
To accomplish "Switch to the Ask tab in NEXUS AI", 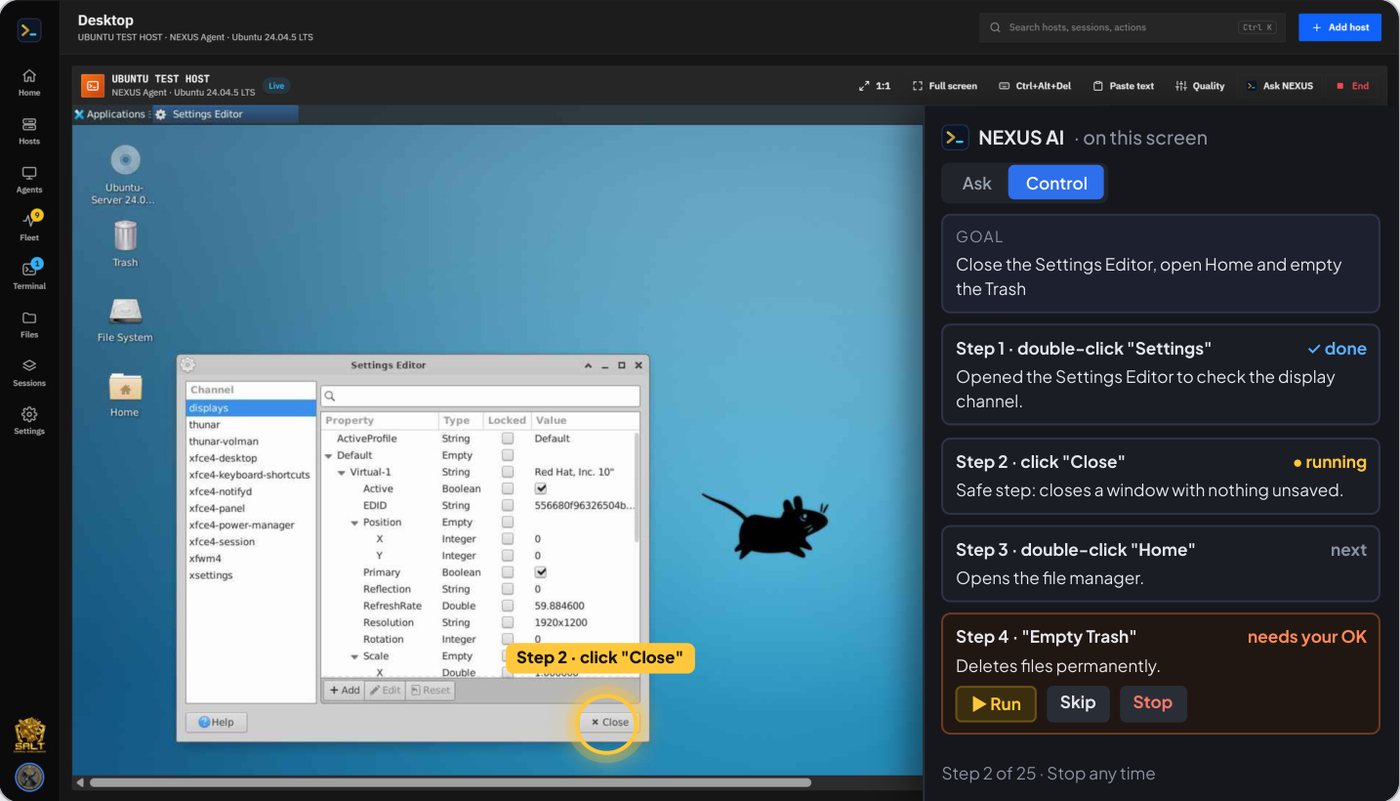I will [976, 183].
